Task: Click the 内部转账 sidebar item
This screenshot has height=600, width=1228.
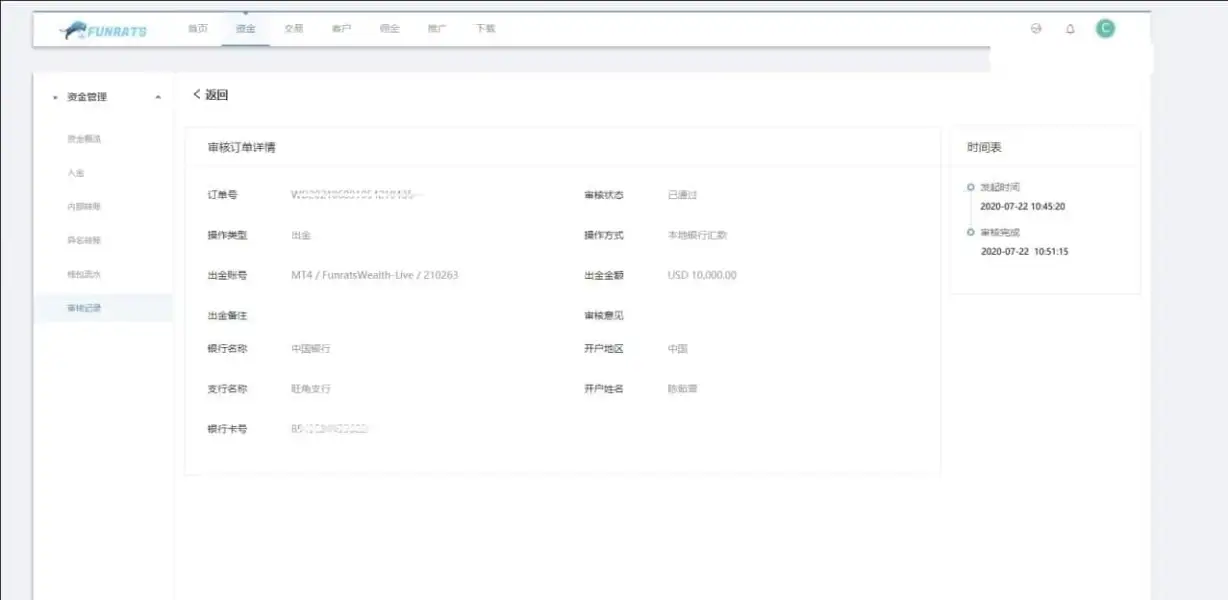Action: 84,206
